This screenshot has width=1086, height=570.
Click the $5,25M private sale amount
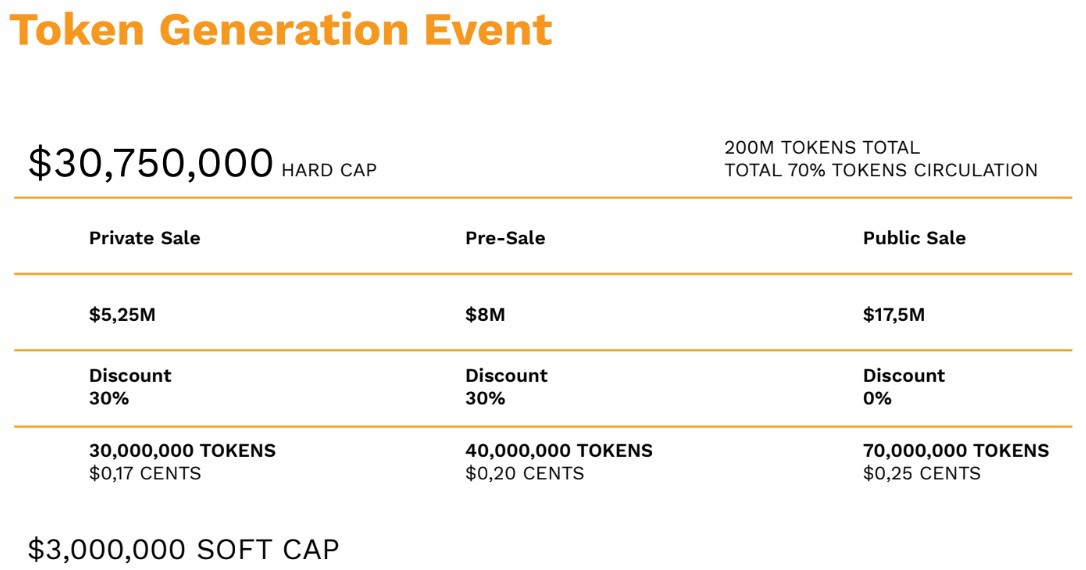[123, 315]
